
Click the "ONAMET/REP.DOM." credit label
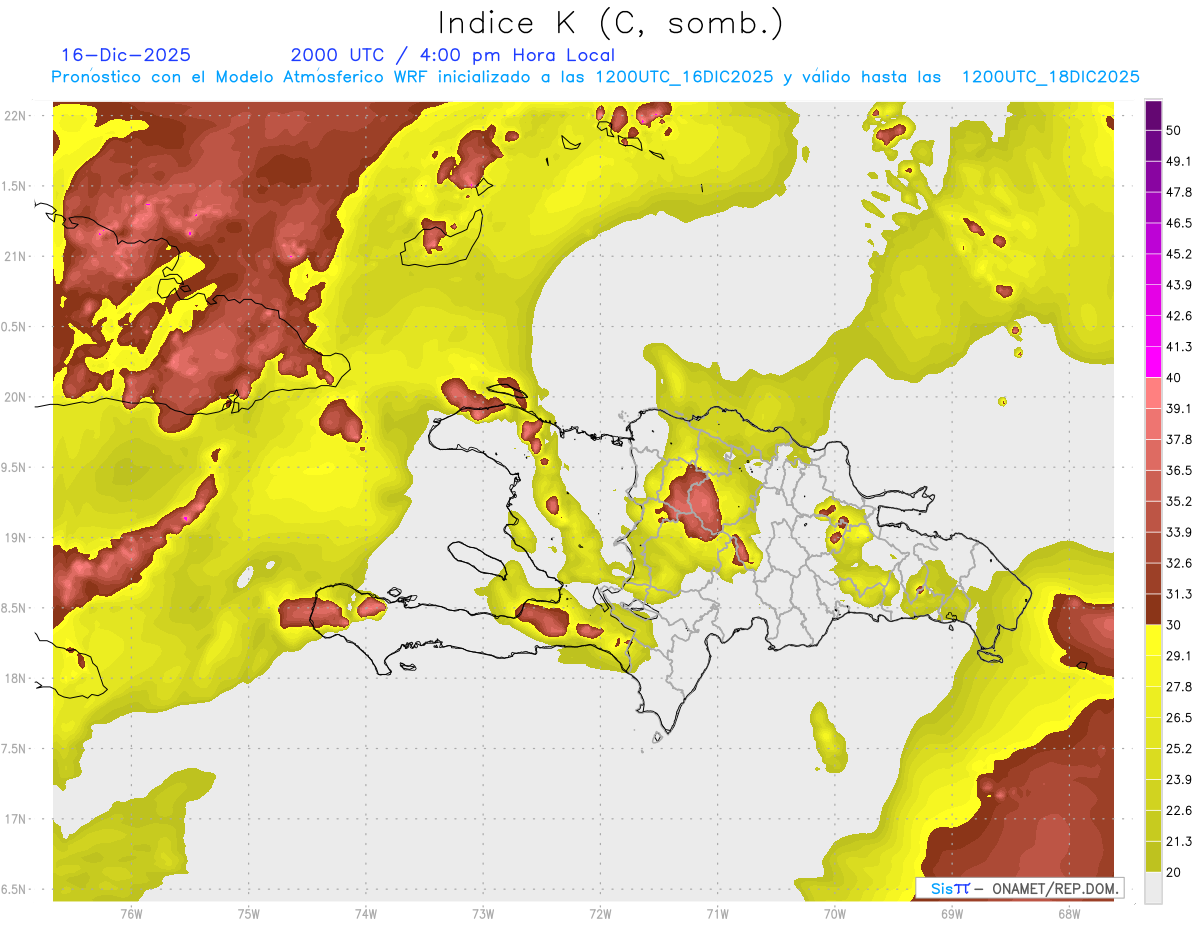1053,888
